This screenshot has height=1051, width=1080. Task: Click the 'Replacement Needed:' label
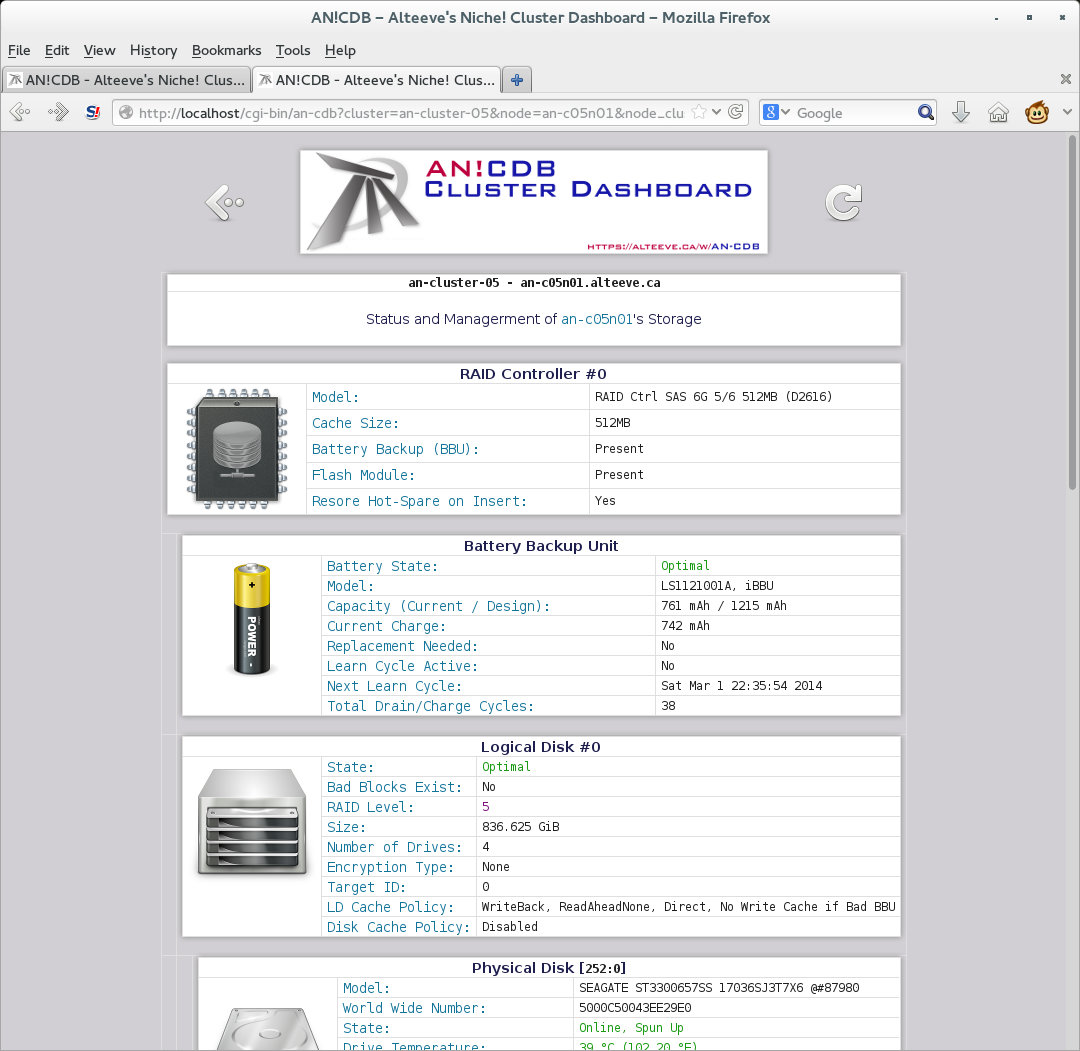[402, 646]
